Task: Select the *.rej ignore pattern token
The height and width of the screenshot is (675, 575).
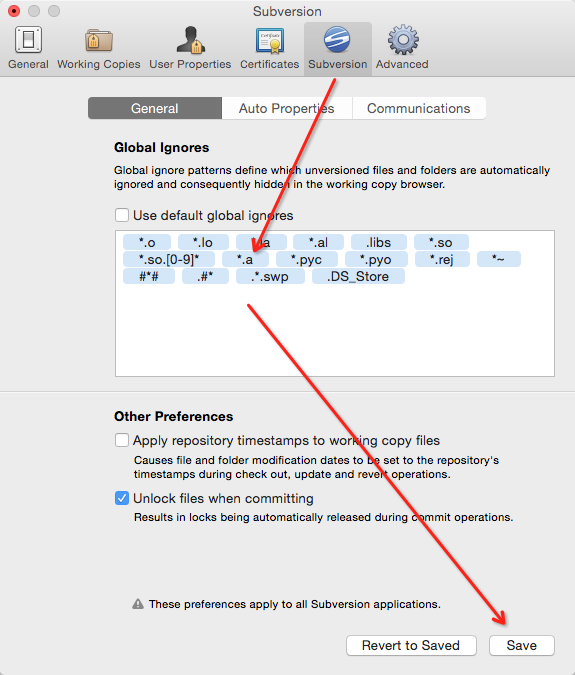Action: (442, 259)
